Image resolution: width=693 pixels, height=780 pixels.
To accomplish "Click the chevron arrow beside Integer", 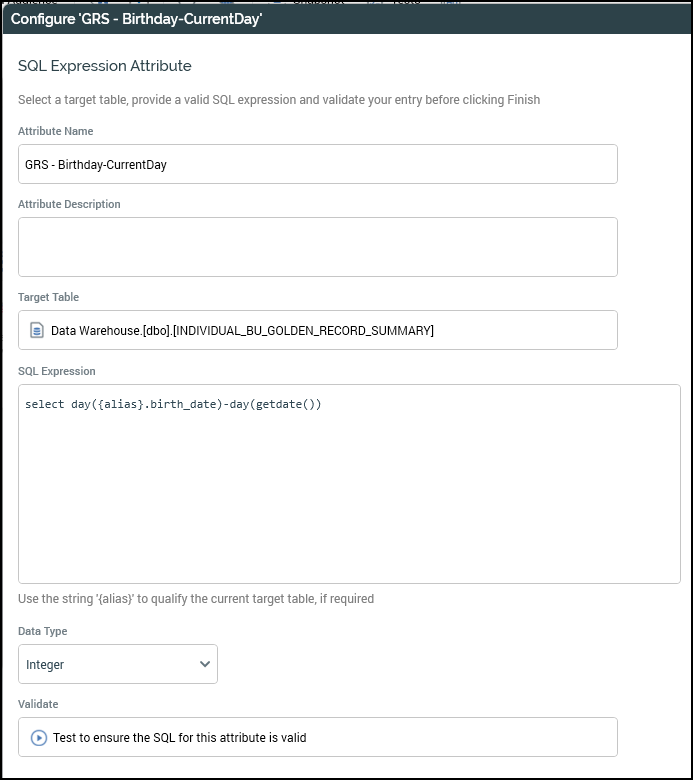I will click(205, 664).
